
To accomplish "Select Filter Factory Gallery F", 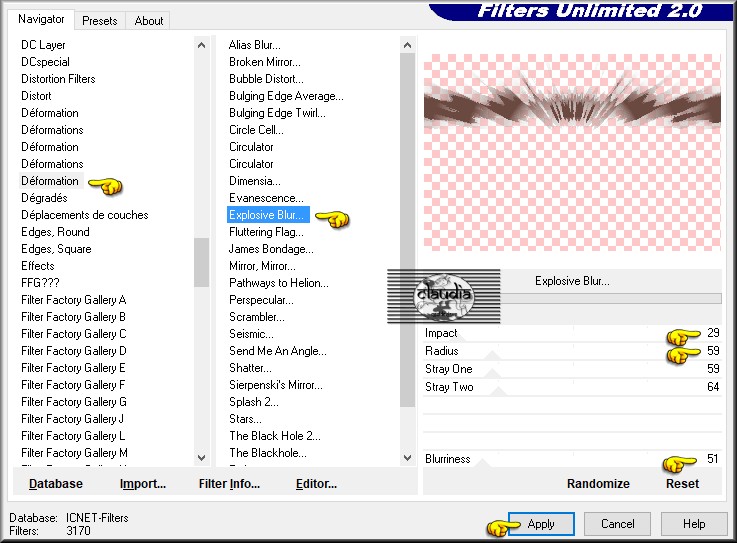I will pos(73,385).
